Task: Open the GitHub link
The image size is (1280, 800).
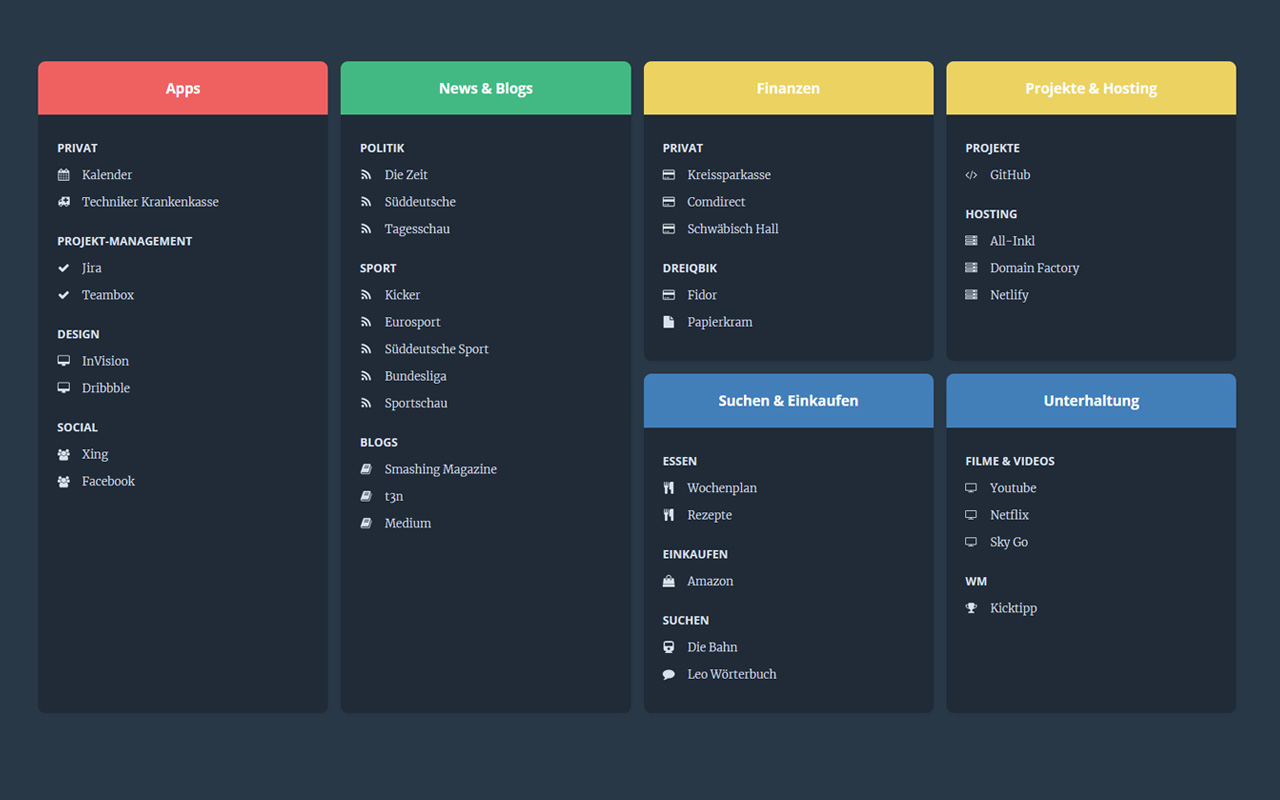Action: click(x=1010, y=175)
